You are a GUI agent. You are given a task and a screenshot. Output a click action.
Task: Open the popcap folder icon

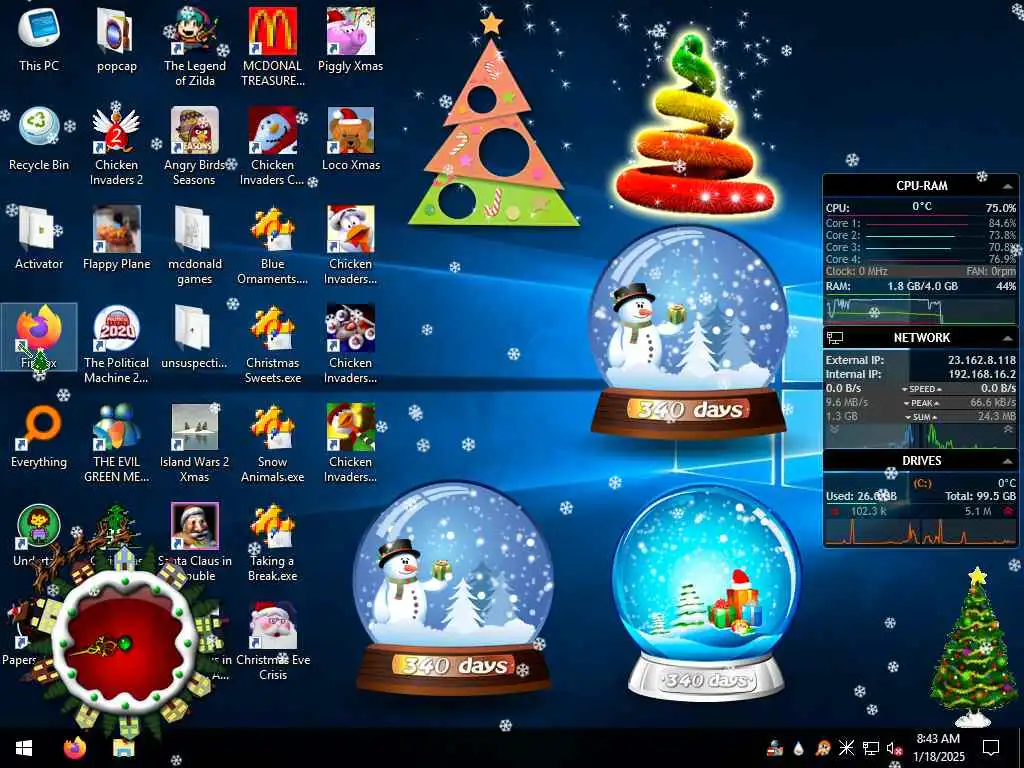116,40
